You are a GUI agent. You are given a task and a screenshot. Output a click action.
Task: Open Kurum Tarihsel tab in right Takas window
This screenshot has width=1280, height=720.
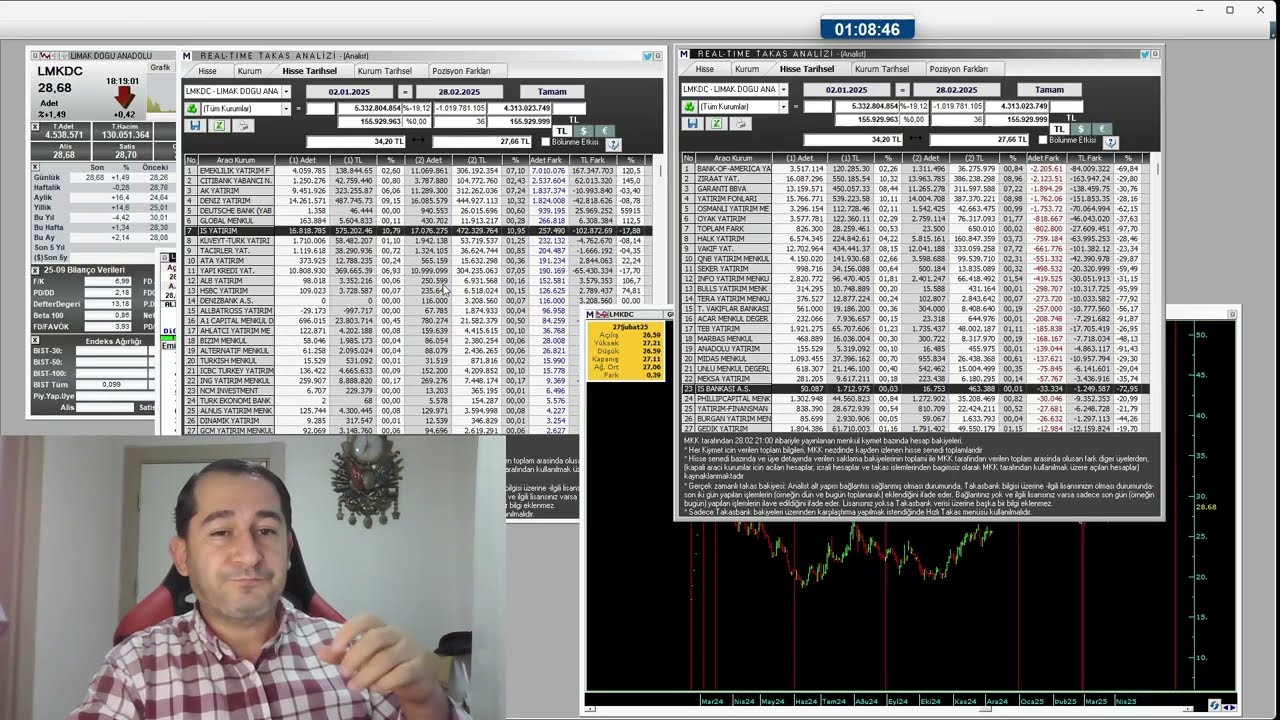pos(882,69)
